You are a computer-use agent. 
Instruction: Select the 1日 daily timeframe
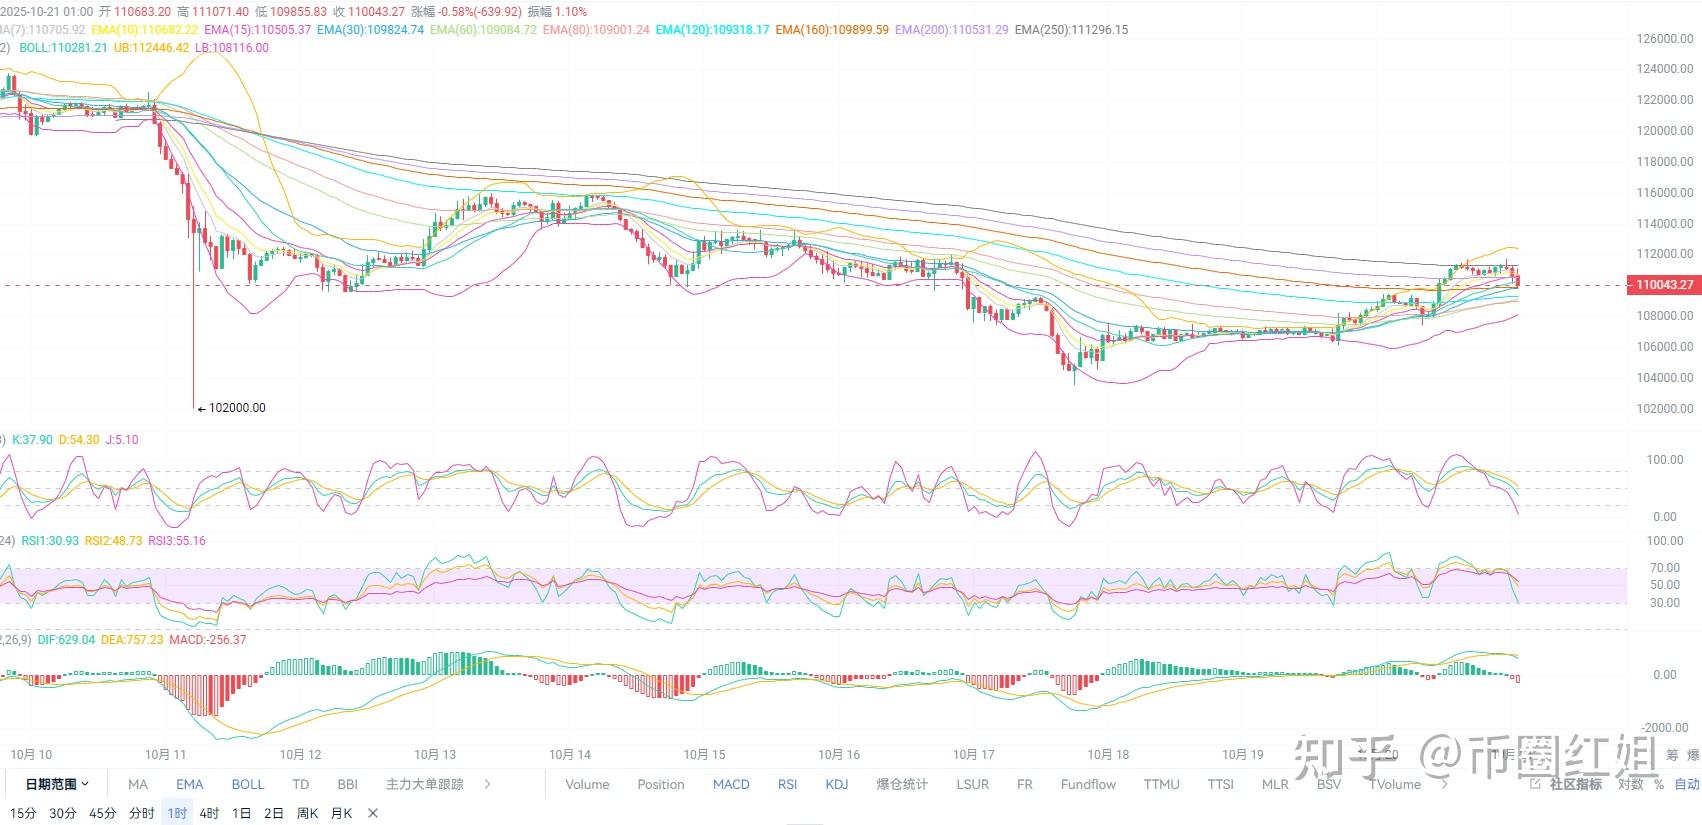(x=241, y=813)
